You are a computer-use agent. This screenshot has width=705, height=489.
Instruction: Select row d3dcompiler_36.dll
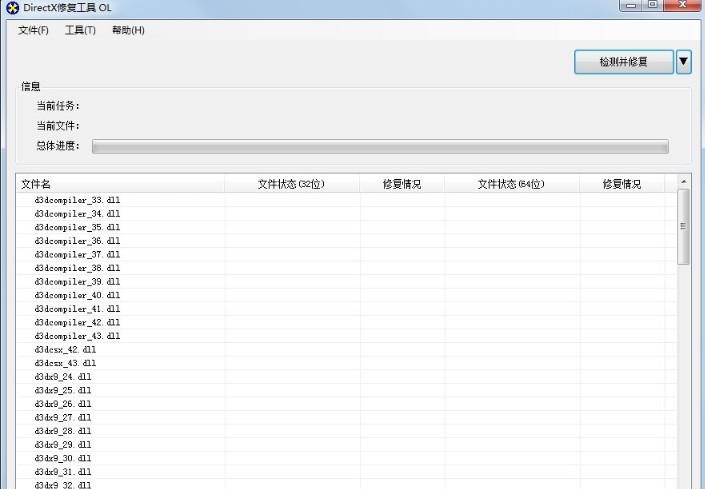347,241
